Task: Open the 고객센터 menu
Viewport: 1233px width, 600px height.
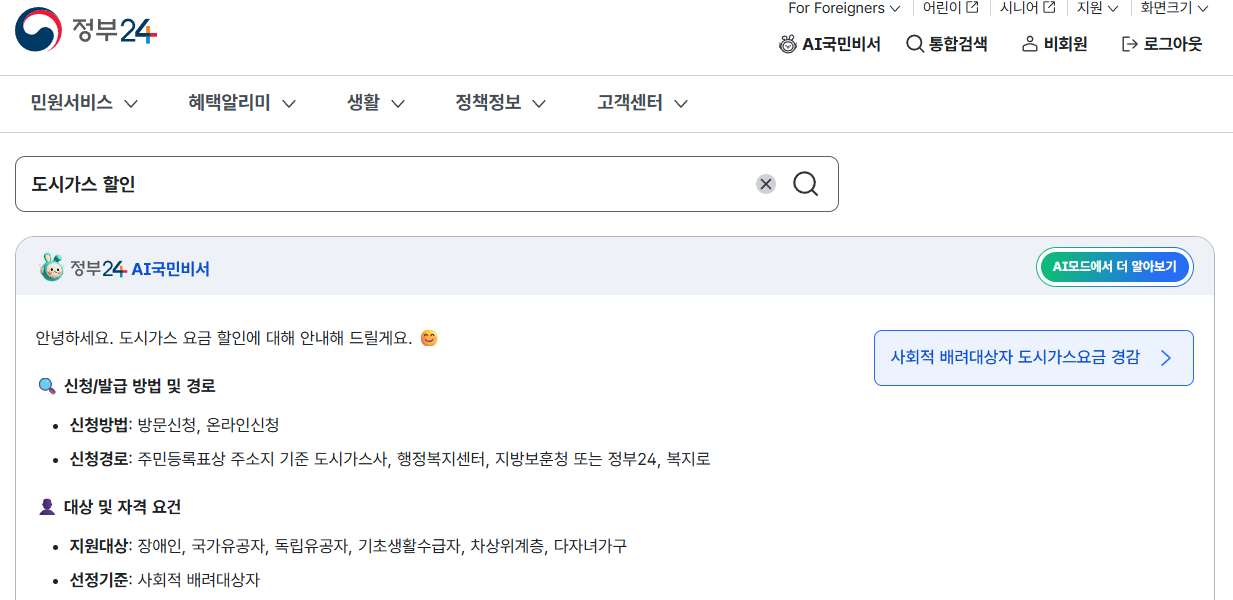Action: [x=643, y=103]
